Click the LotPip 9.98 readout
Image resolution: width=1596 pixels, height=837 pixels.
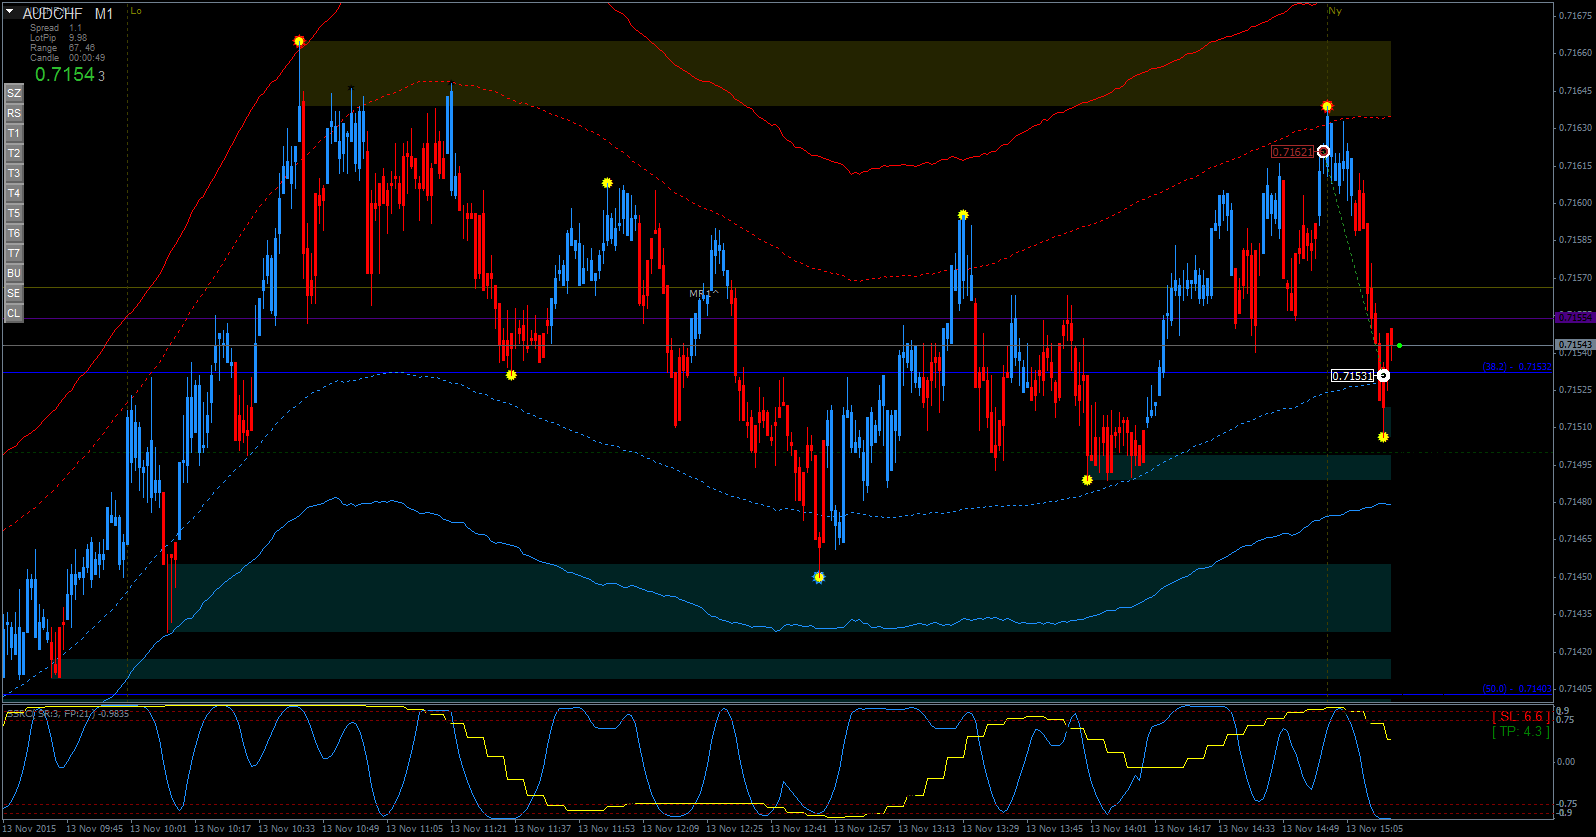(58, 38)
